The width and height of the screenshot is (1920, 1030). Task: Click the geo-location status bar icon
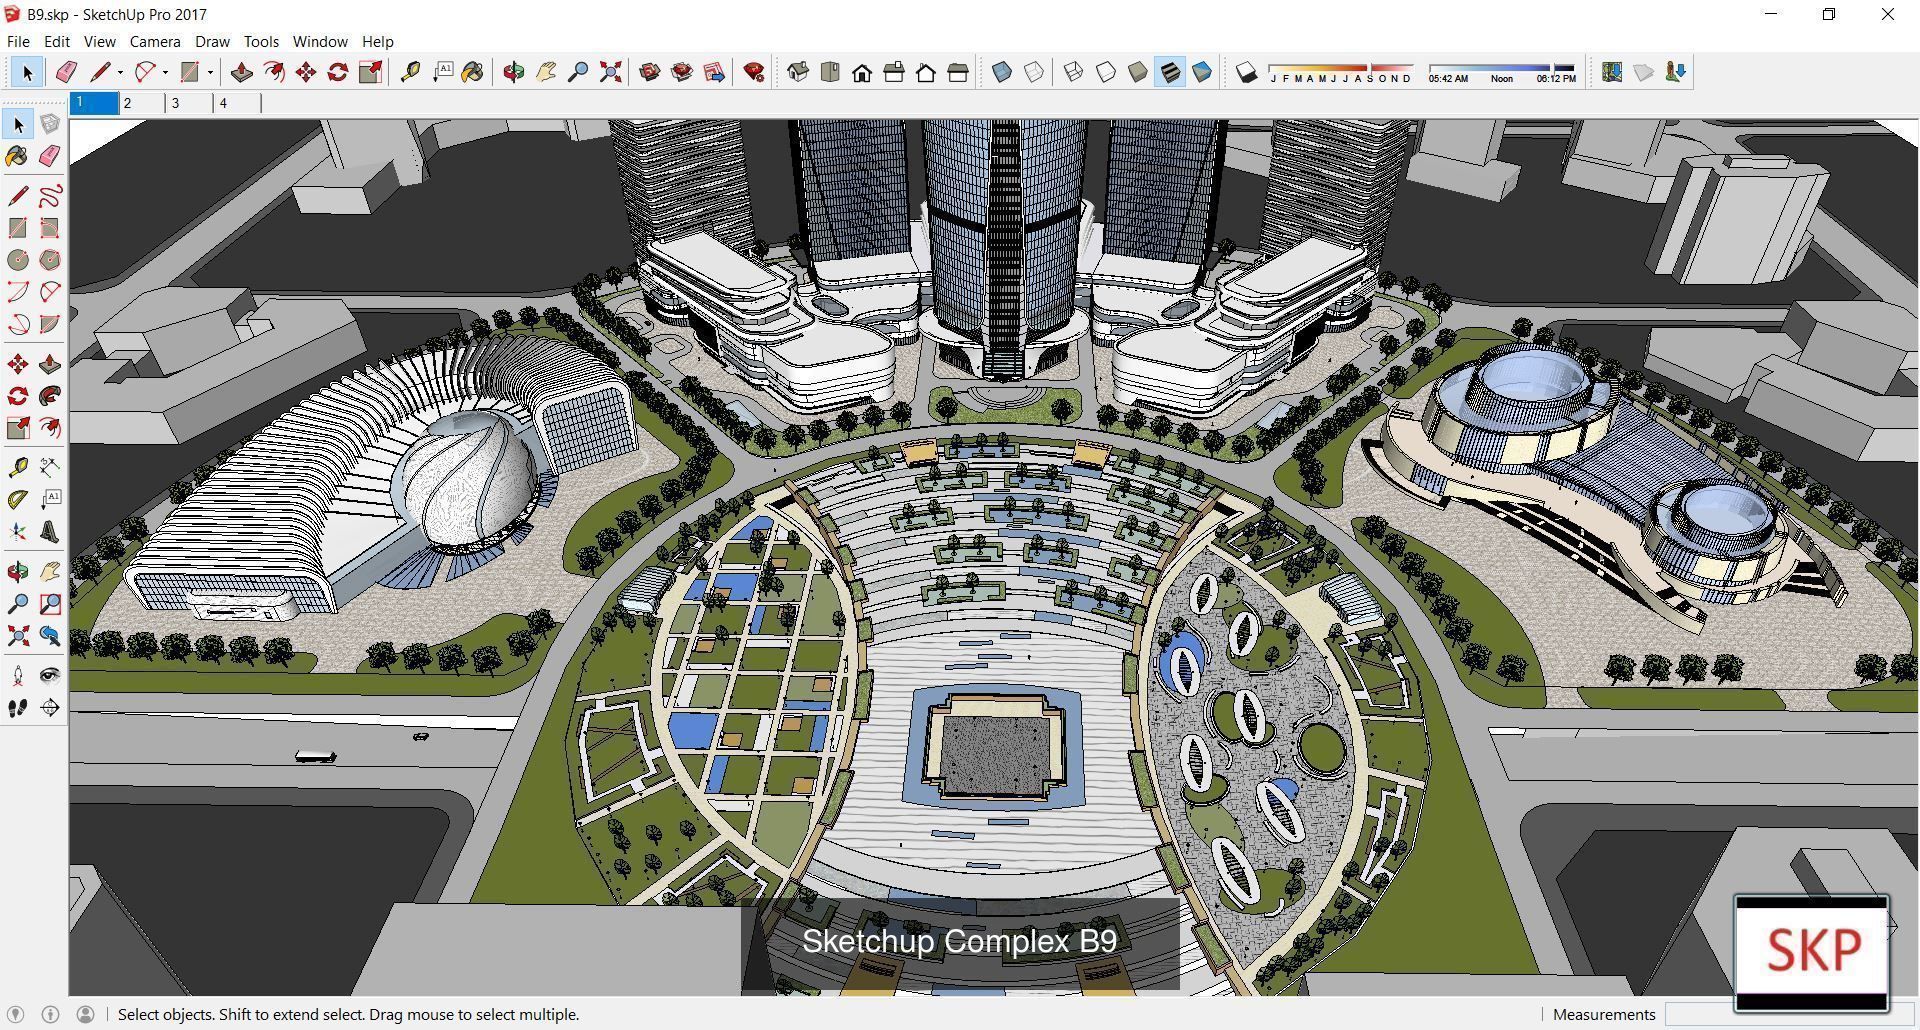(15, 1014)
